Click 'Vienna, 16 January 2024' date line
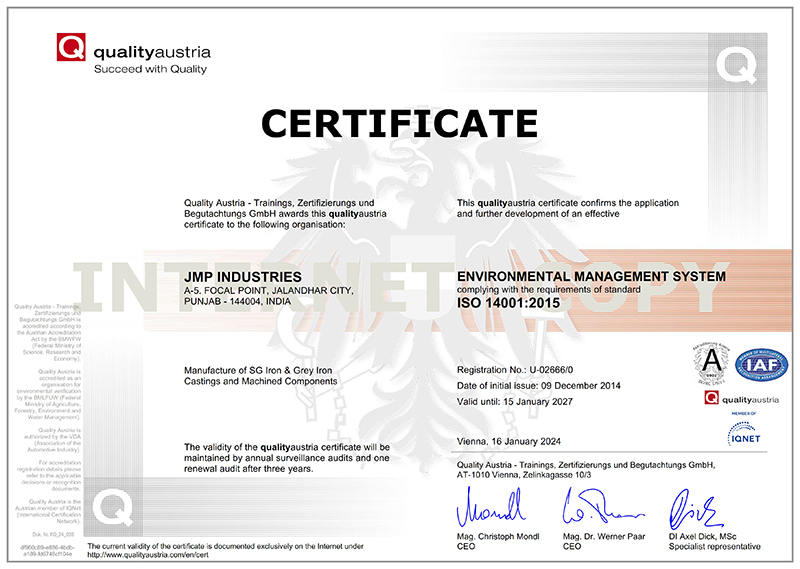This screenshot has width=800, height=569. (x=509, y=441)
